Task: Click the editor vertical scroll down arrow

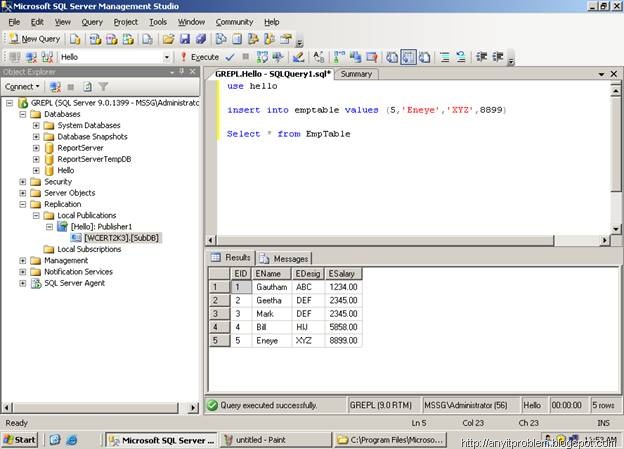Action: pyautogui.click(x=616, y=229)
